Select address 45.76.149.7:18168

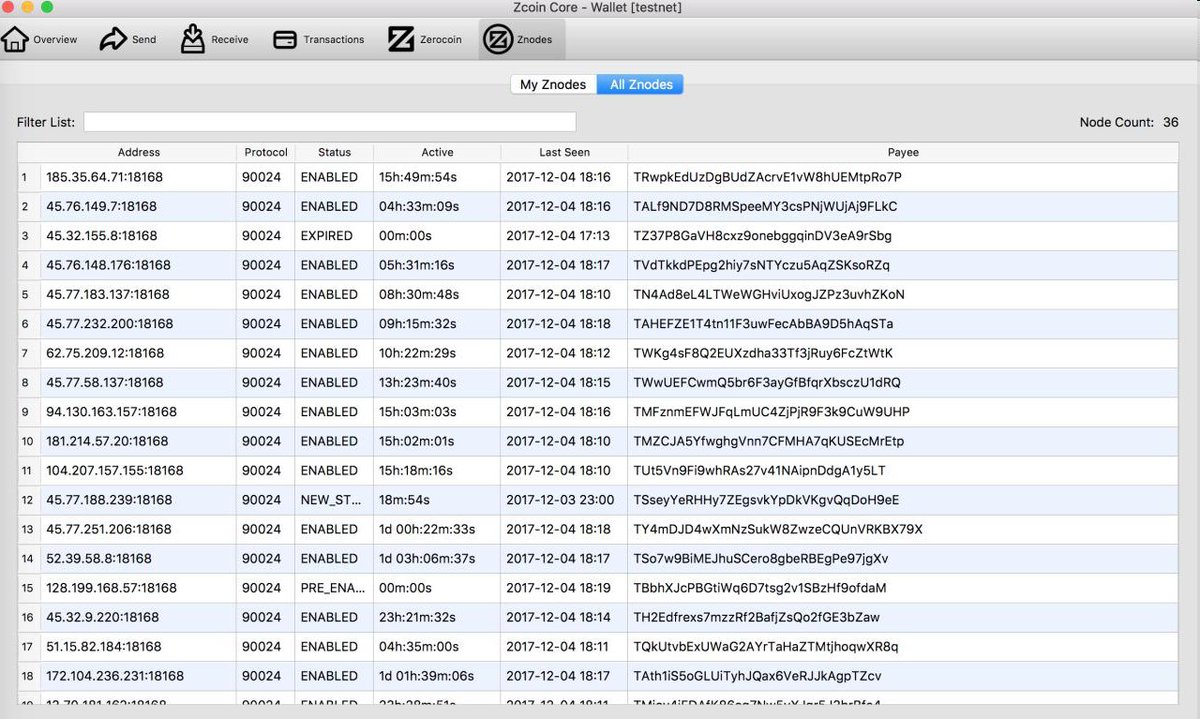(x=101, y=206)
